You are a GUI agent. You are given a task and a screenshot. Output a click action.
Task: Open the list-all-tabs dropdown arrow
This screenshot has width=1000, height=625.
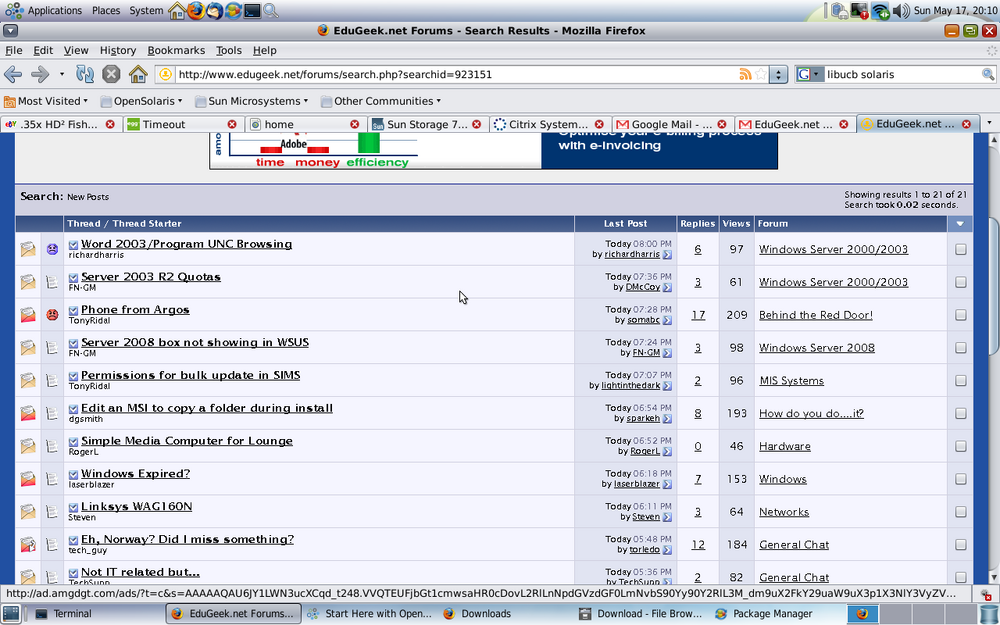point(989,124)
